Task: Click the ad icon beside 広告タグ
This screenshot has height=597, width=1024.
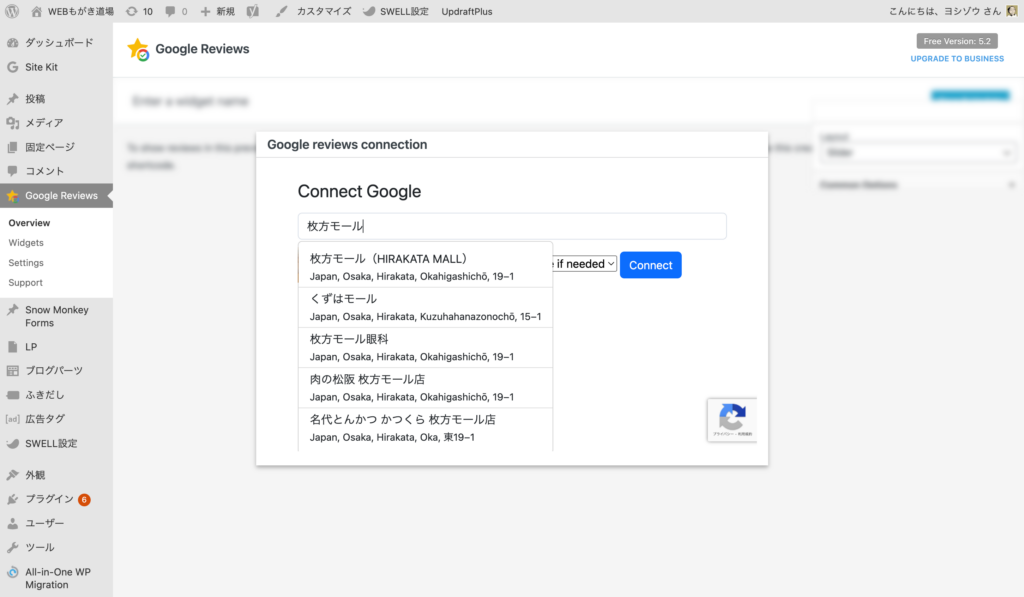Action: (12, 419)
